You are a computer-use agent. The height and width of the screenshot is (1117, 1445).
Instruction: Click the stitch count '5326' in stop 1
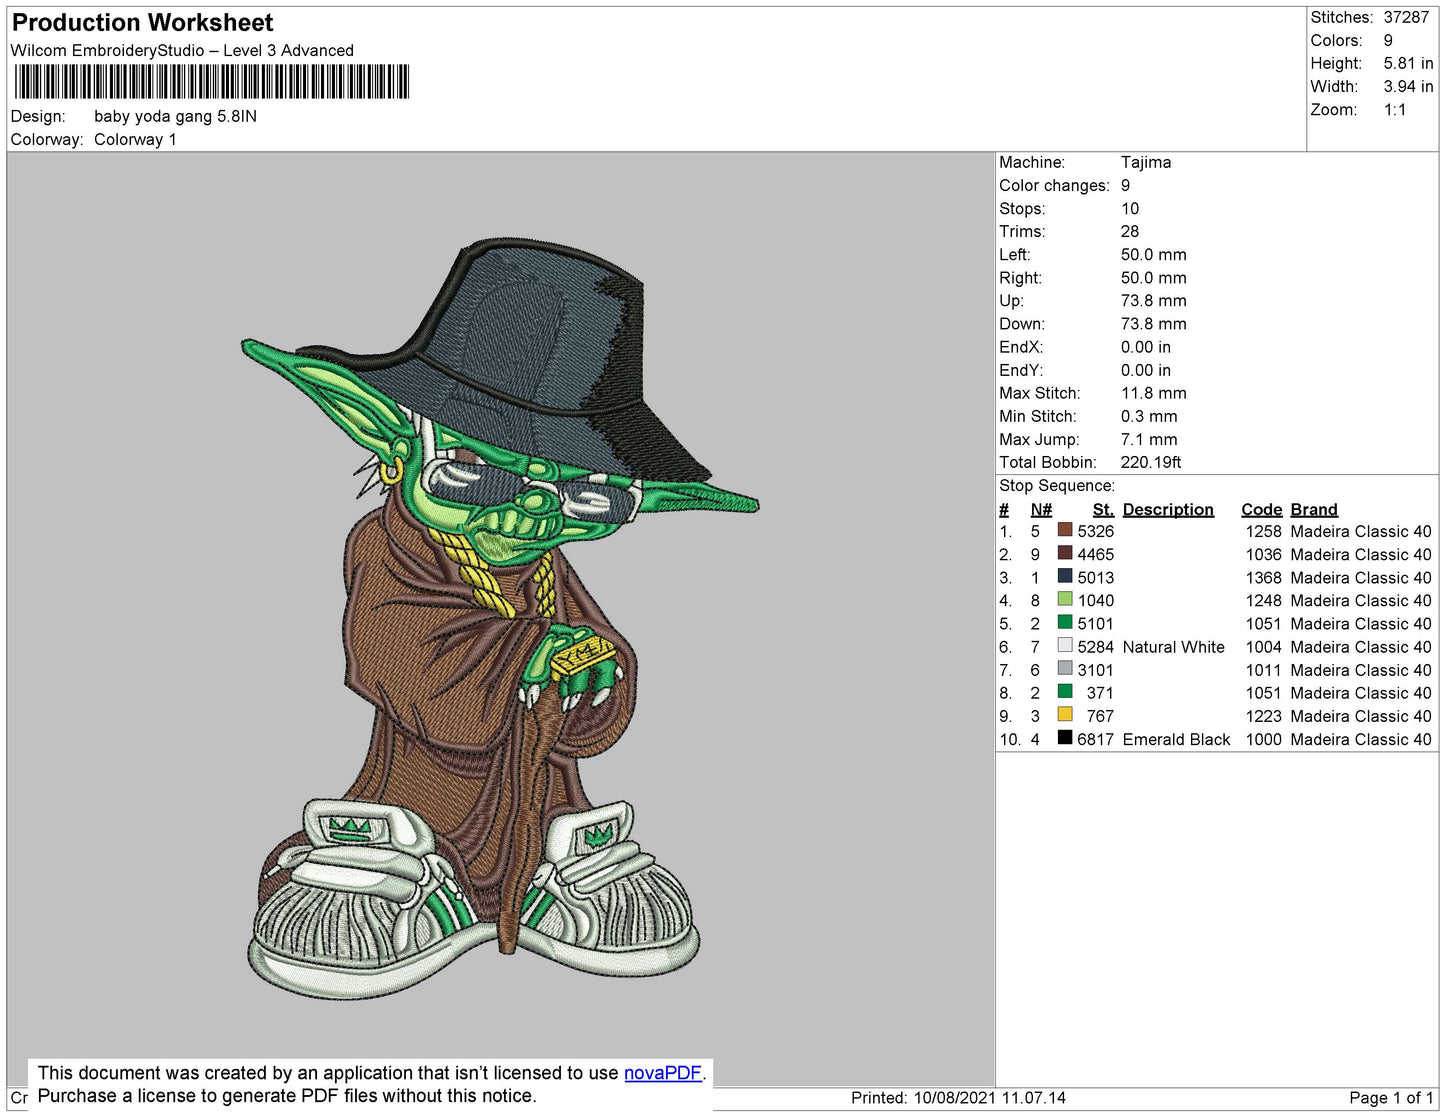1096,531
